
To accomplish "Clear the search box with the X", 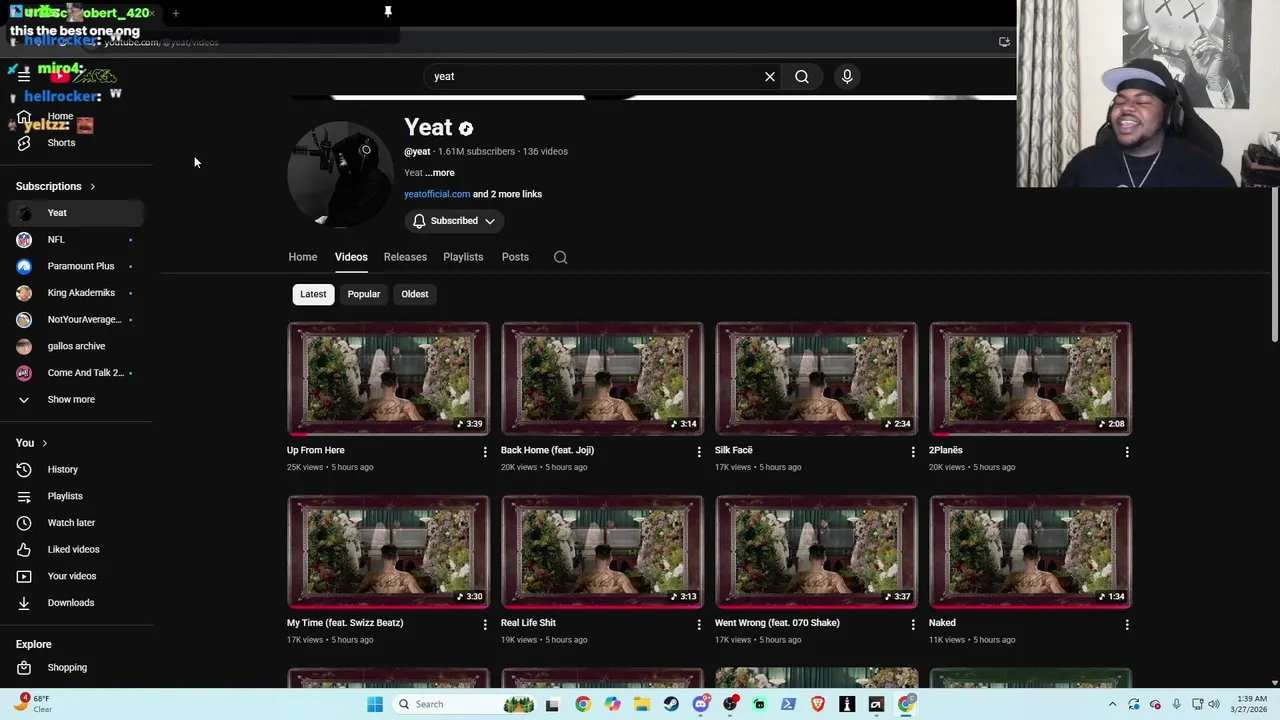I will [x=770, y=76].
